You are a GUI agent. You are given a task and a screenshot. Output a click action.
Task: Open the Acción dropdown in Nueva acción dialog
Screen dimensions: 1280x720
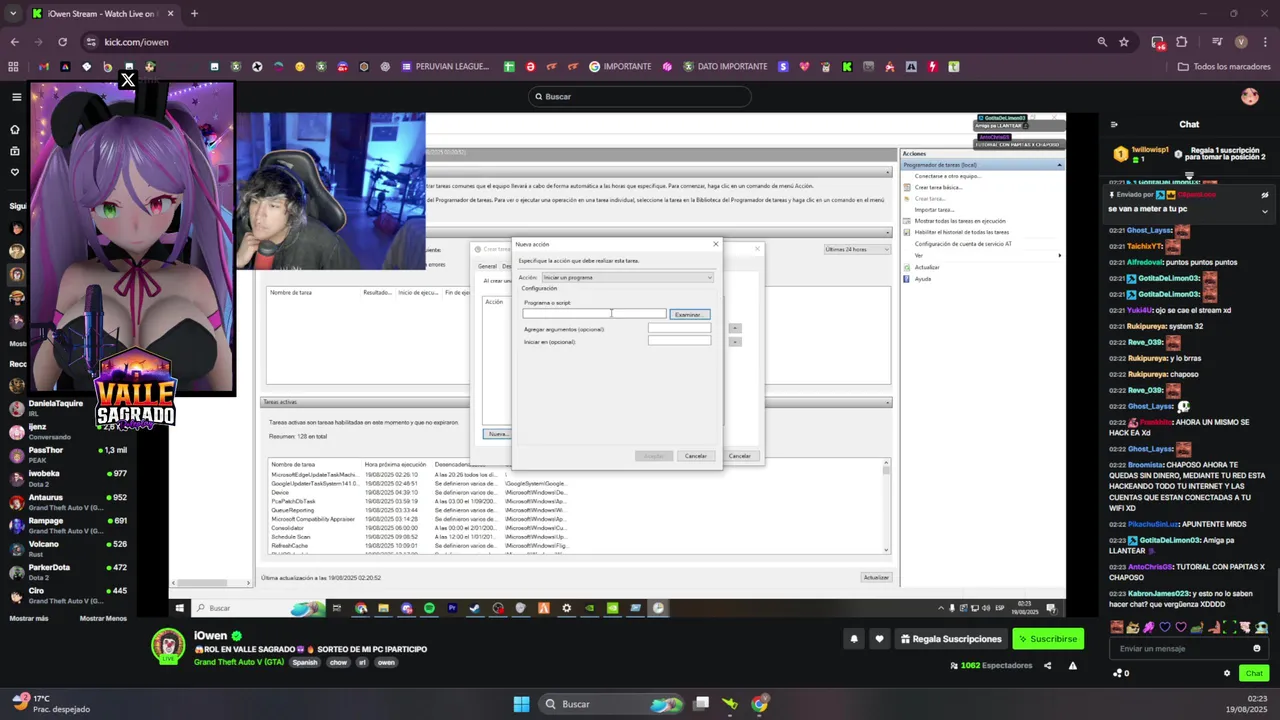pyautogui.click(x=627, y=277)
